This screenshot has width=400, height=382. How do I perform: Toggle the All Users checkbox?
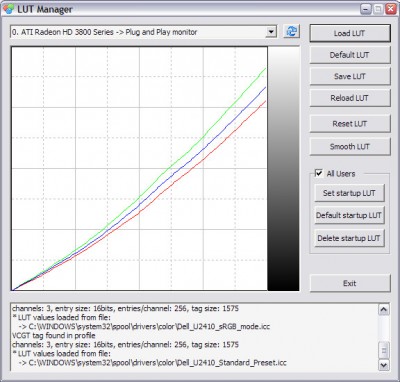coord(319,173)
